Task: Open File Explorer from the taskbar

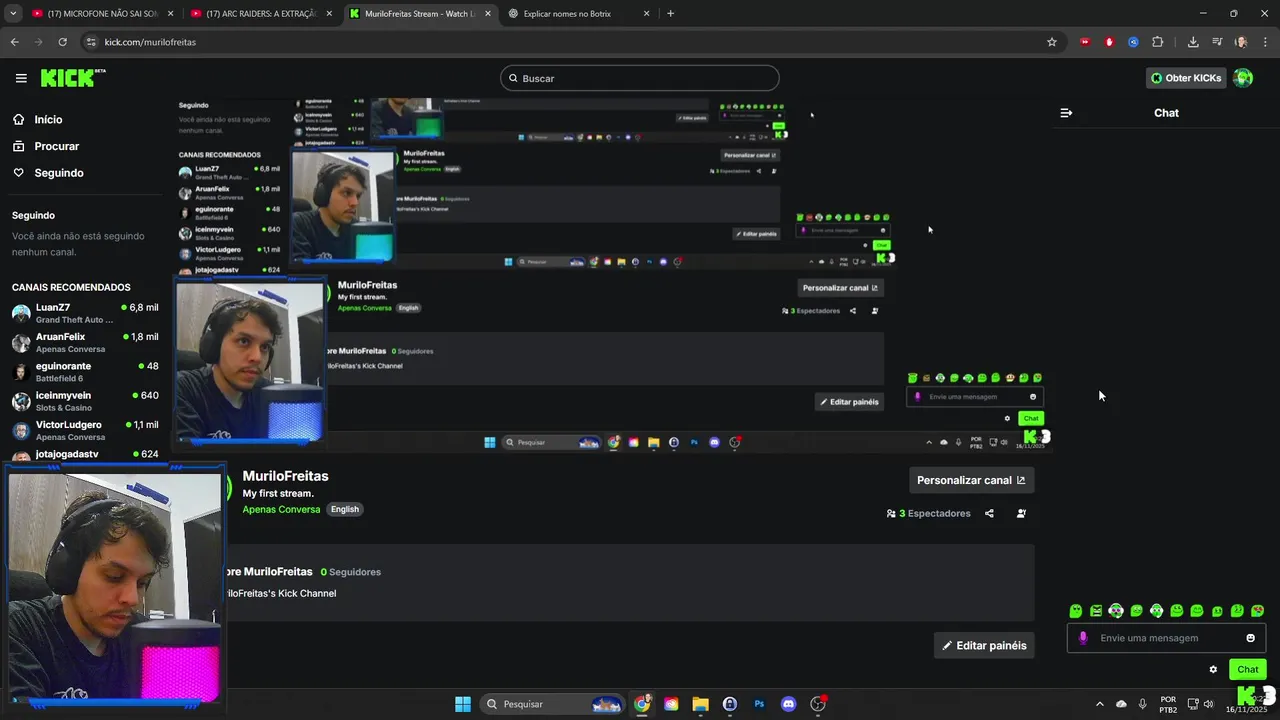Action: coord(700,704)
